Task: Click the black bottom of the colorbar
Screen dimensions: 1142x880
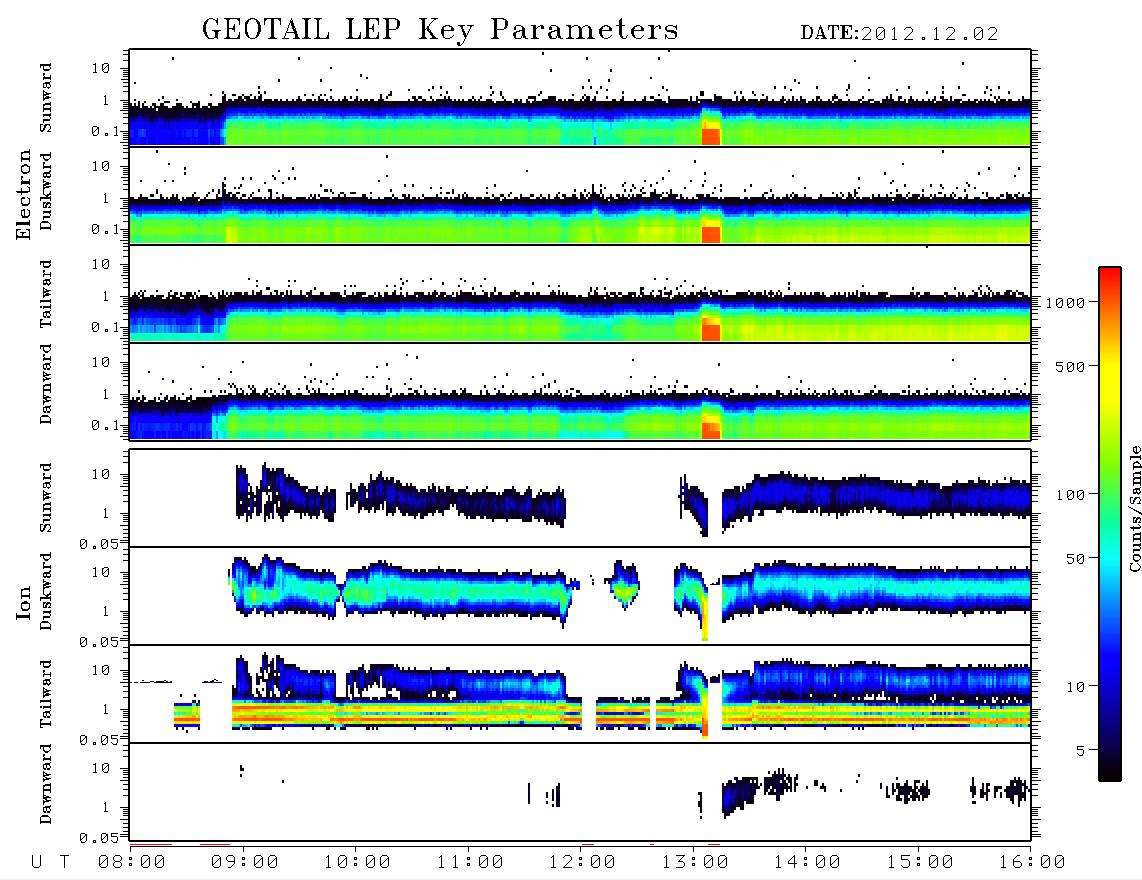Action: tap(1109, 772)
